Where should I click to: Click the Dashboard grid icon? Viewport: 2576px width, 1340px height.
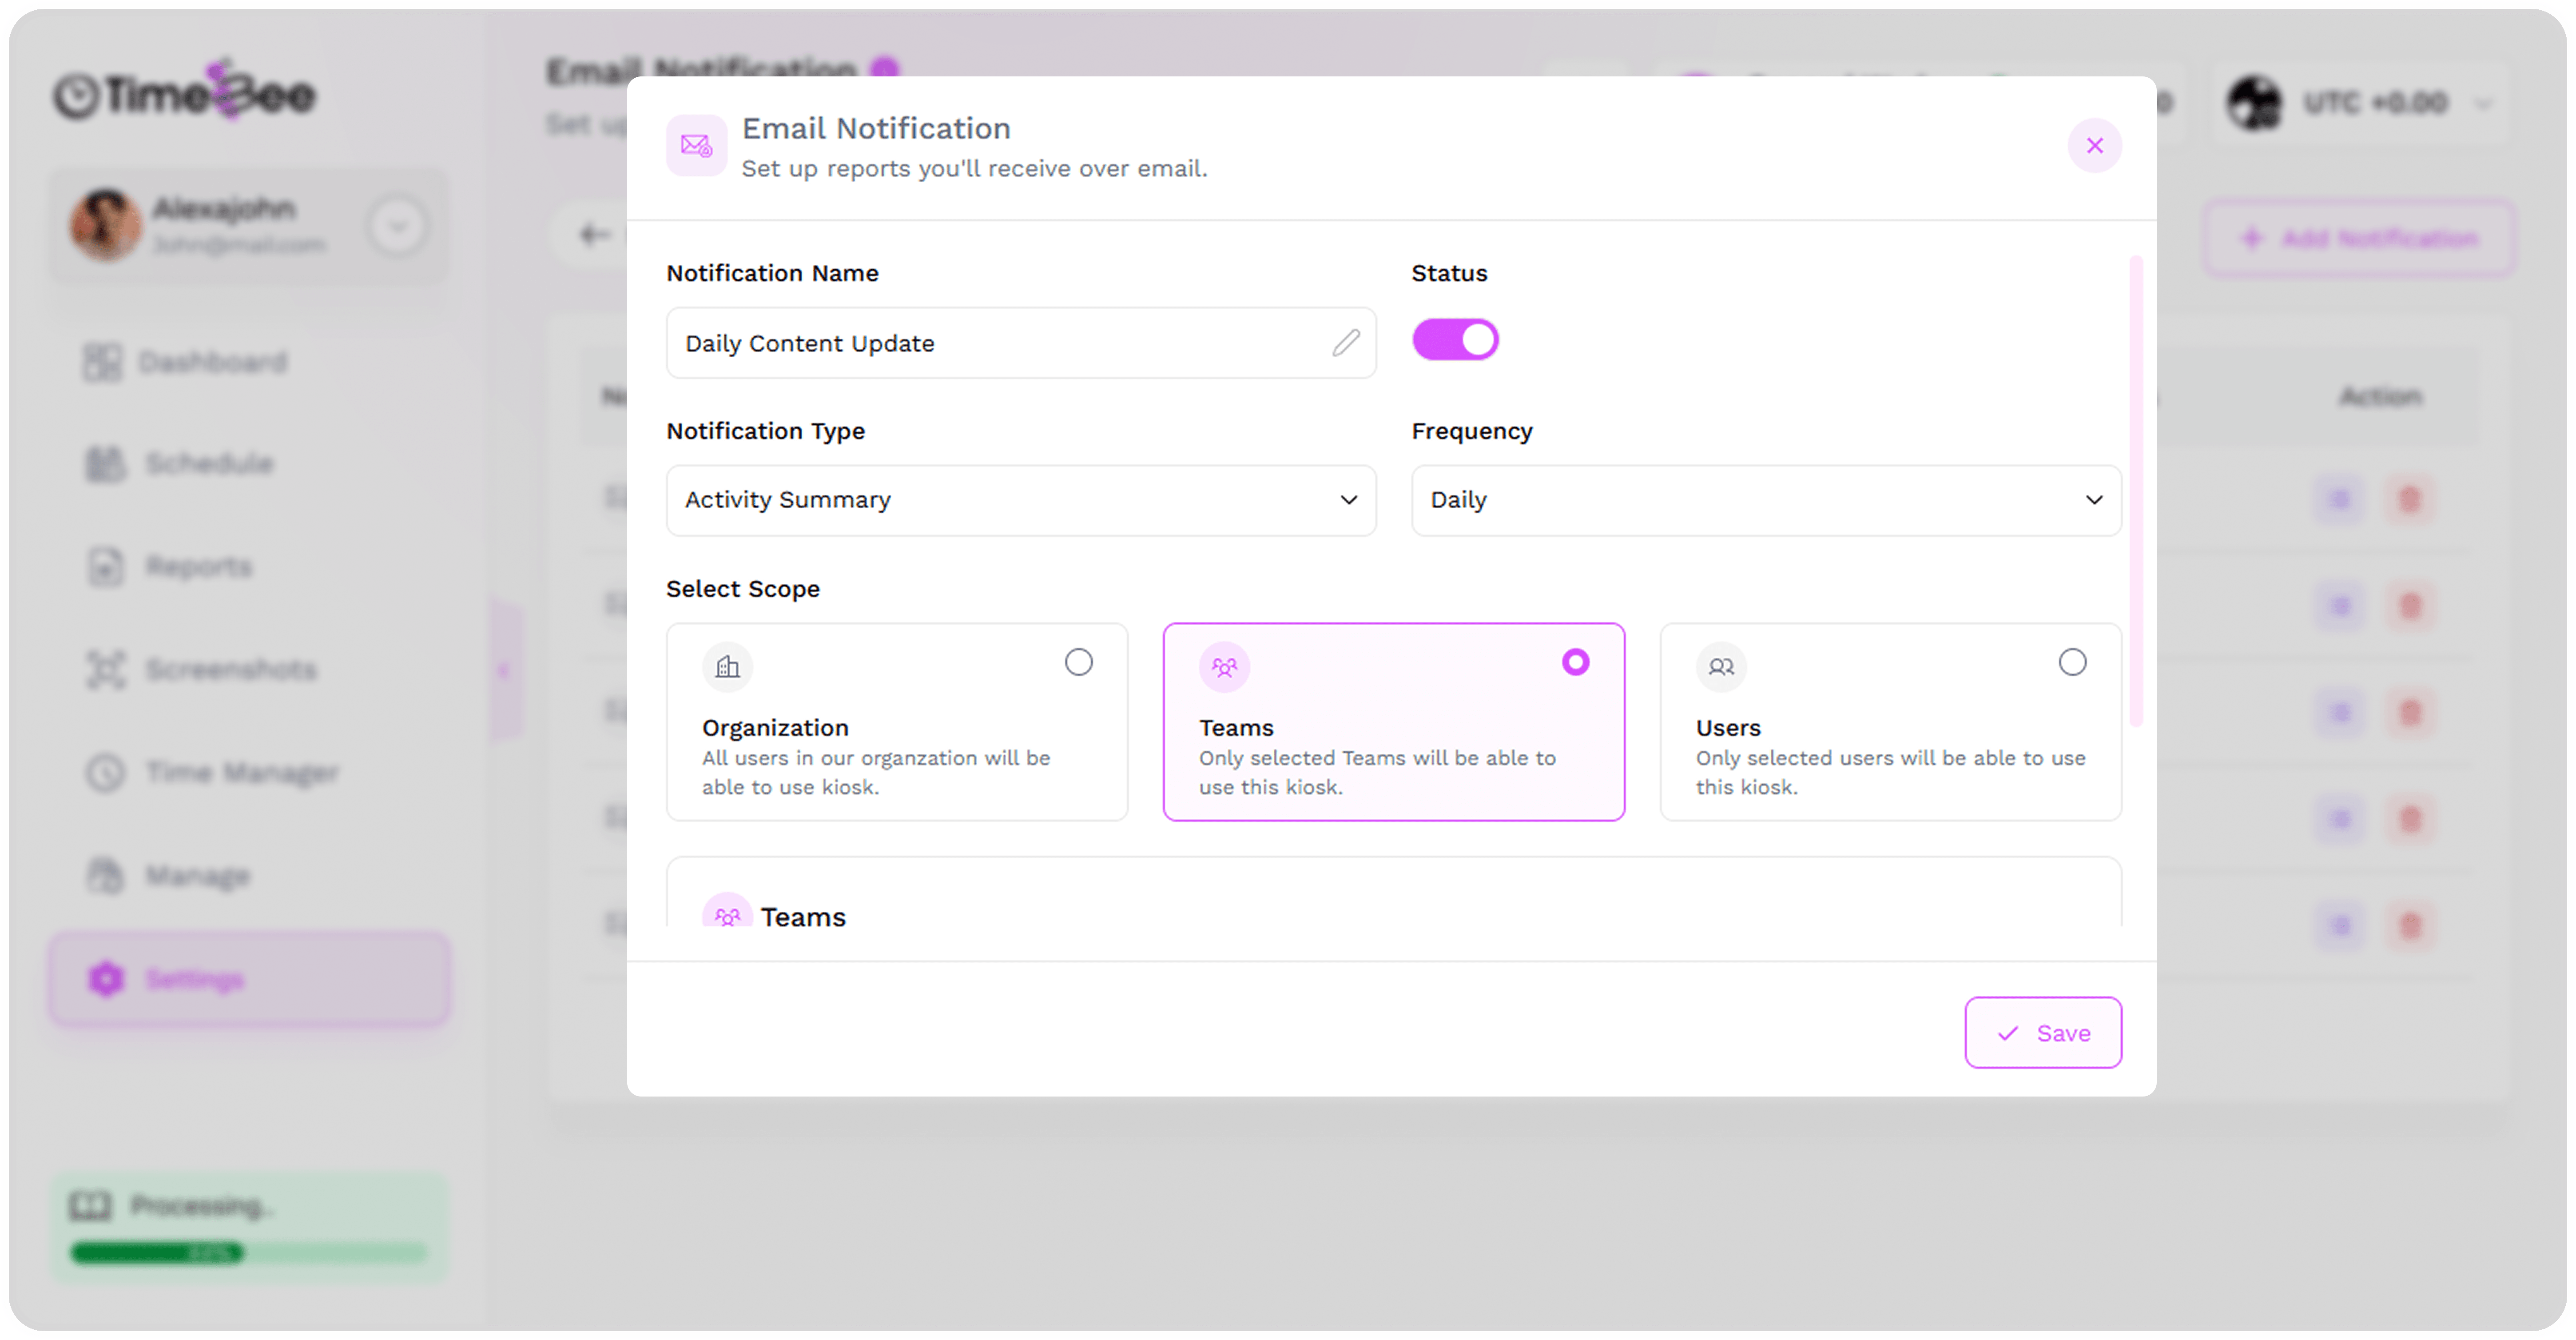coord(102,362)
